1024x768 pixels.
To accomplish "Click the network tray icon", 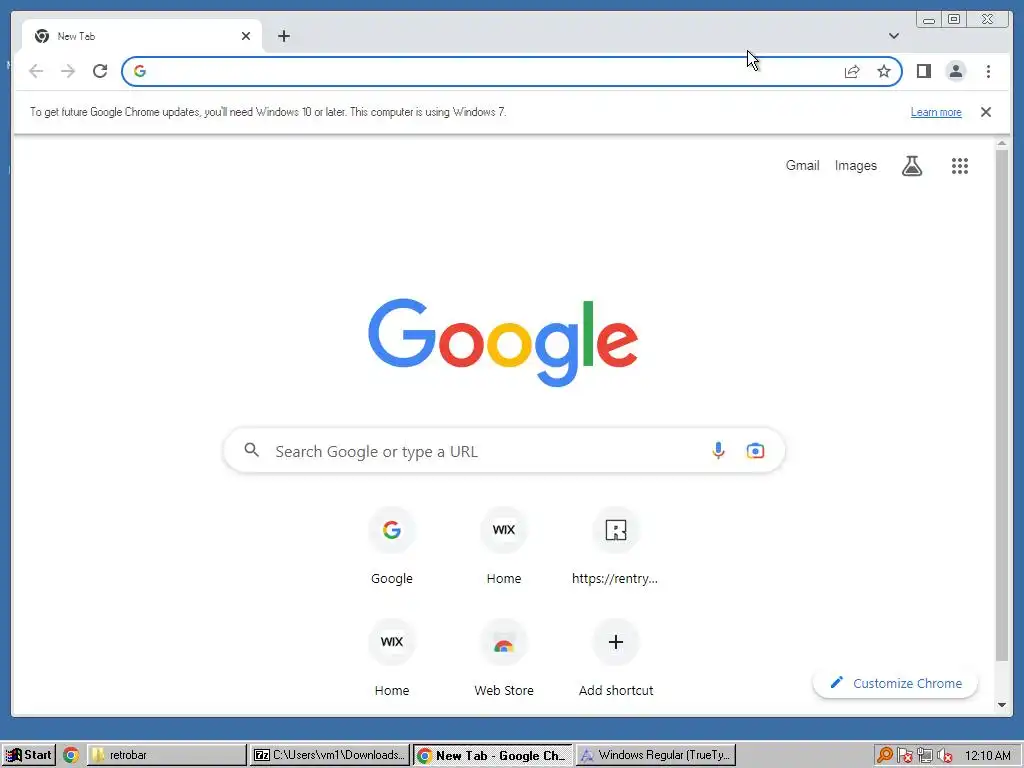I will 924,755.
